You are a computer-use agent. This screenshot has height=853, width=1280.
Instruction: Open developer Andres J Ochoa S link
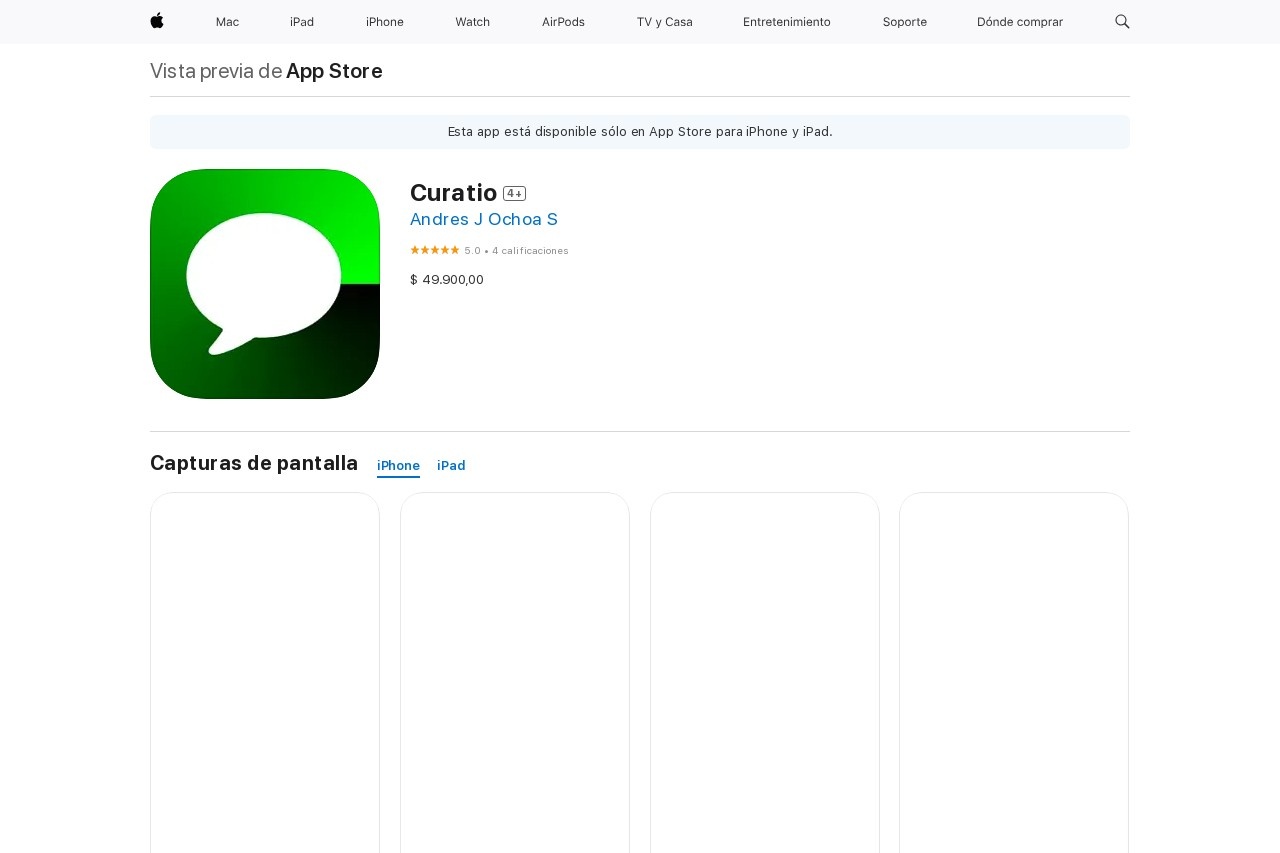[x=484, y=219]
